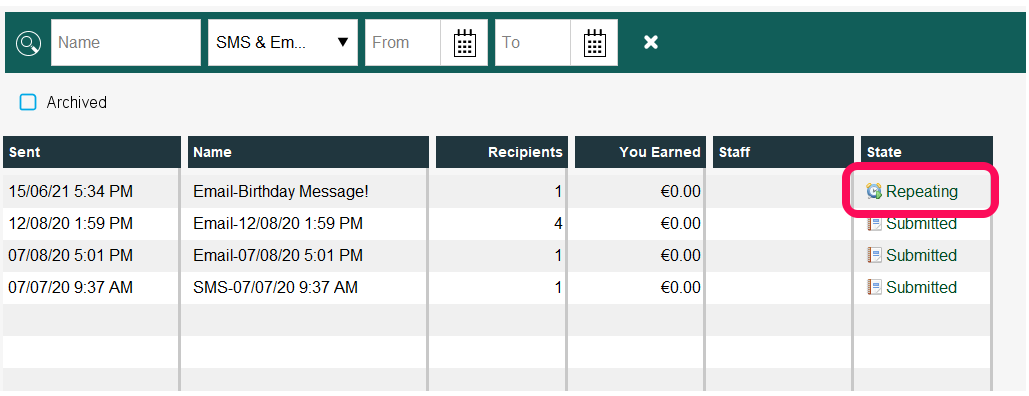
Task: Clear filters with the X icon
Action: tap(650, 43)
